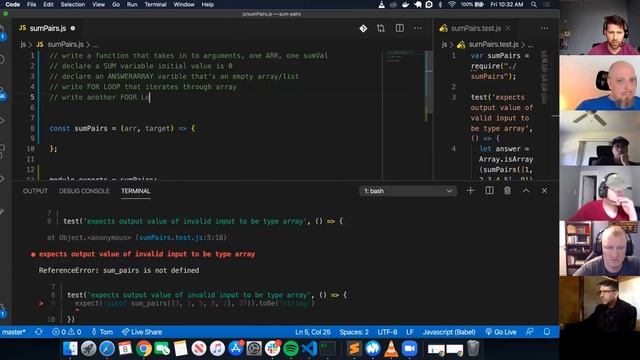This screenshot has height=360, width=640.
Task: Maximize the panel with chevron up
Action: [x=526, y=191]
